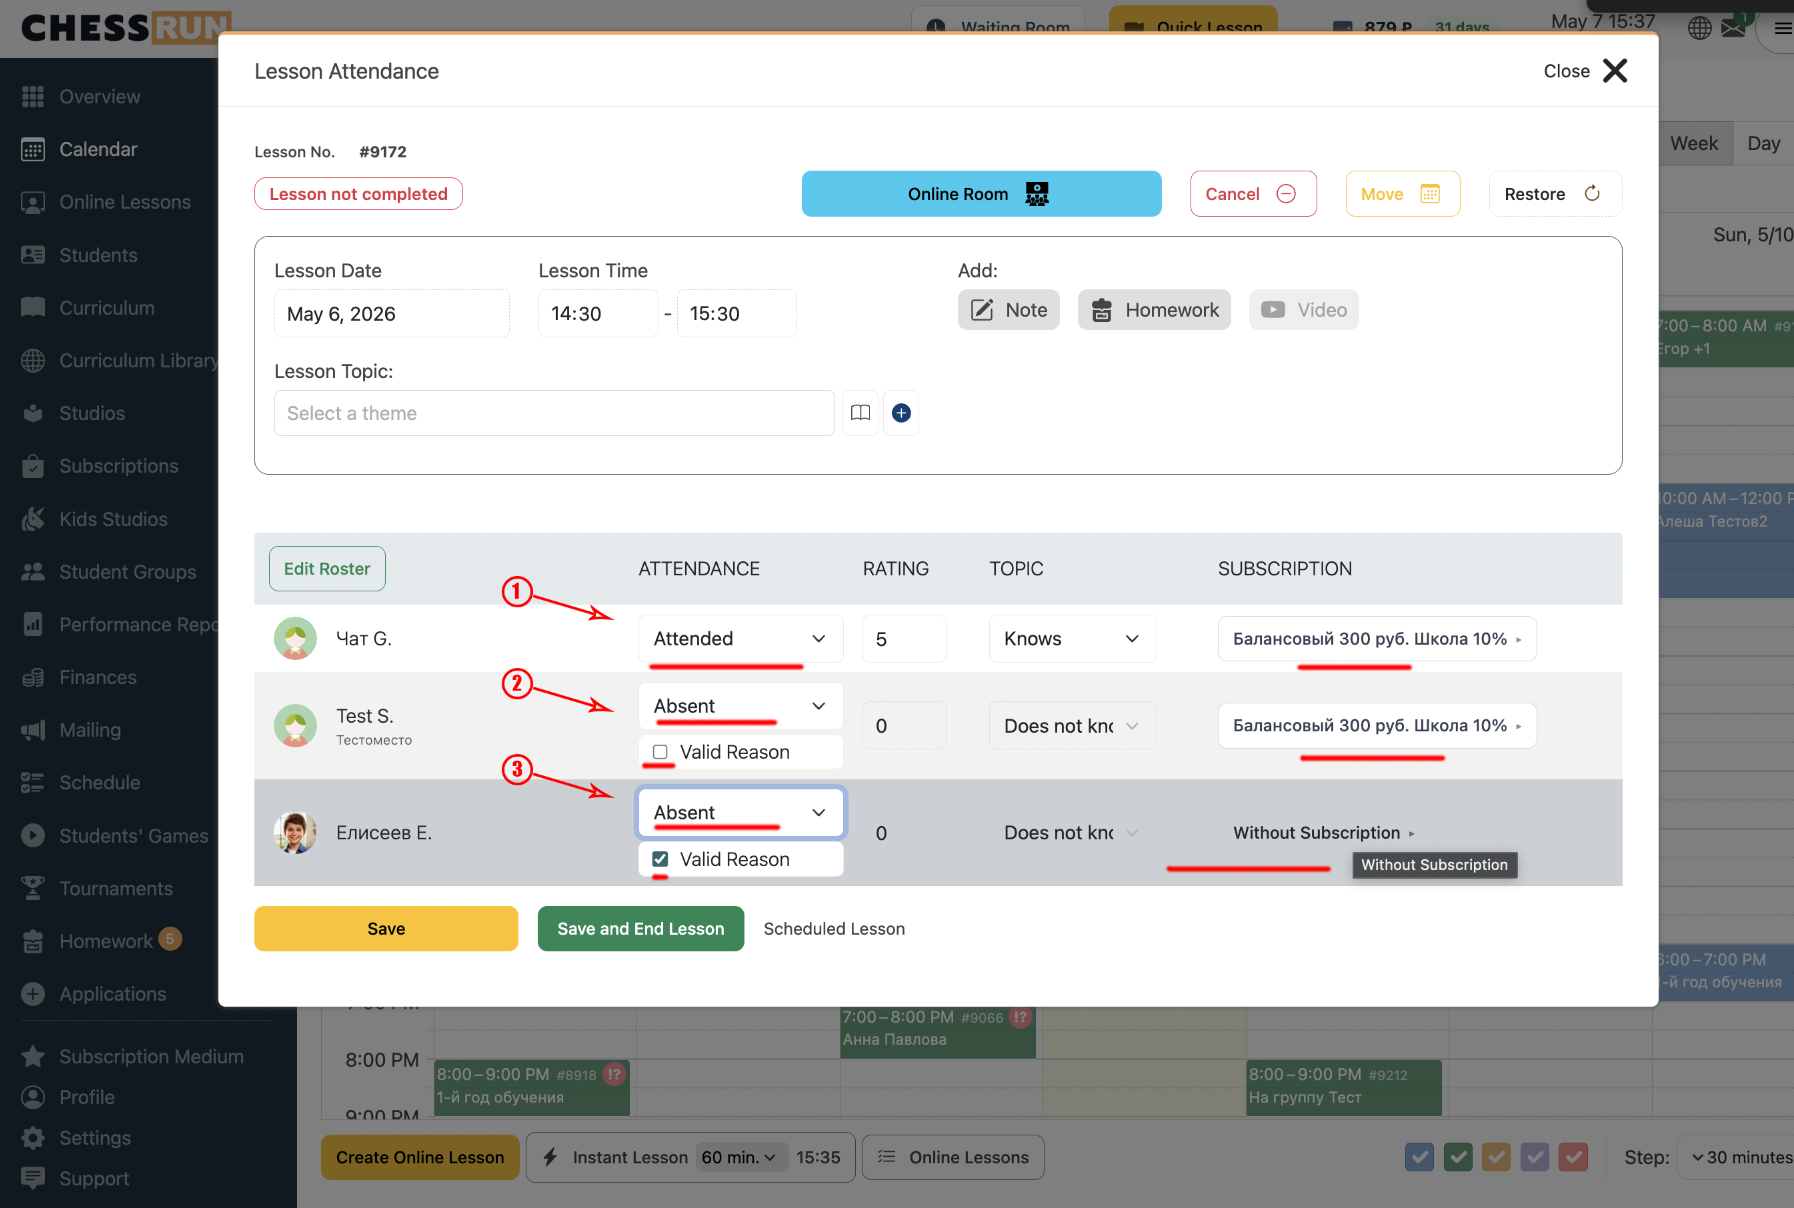This screenshot has height=1208, width=1794.
Task: Click the rating field for Чат G.
Action: click(904, 639)
